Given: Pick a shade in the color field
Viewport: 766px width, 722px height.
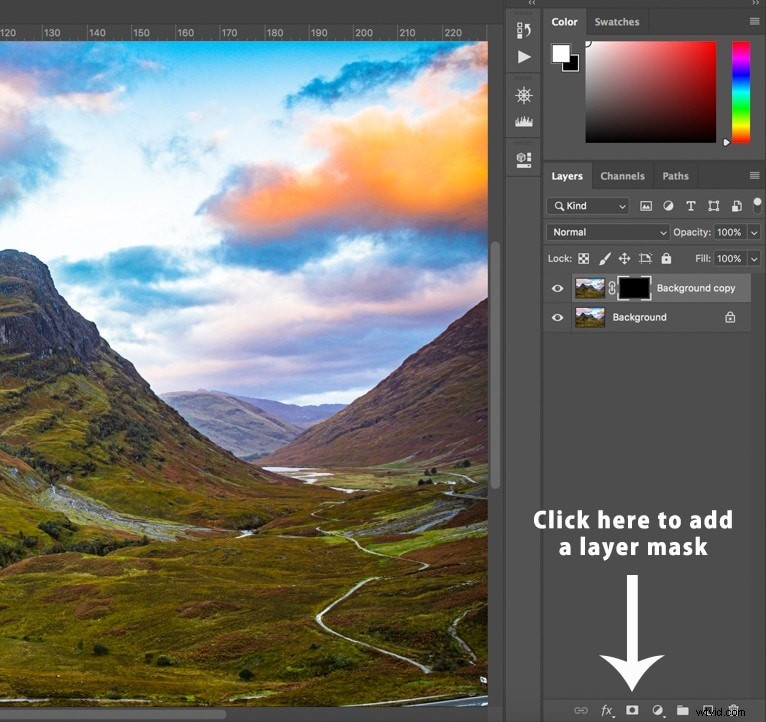Looking at the screenshot, I should pos(651,92).
